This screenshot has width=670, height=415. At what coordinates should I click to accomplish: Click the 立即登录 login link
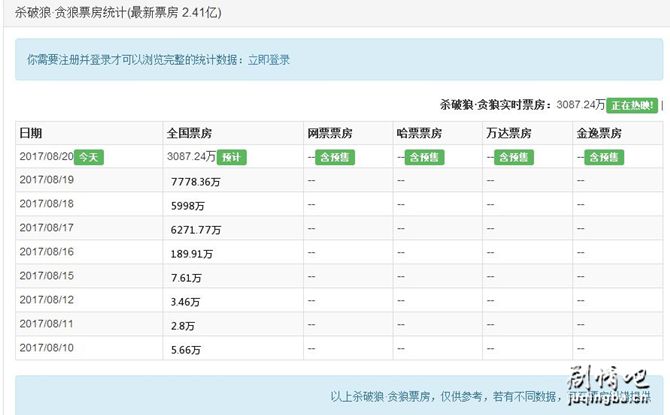(x=267, y=60)
